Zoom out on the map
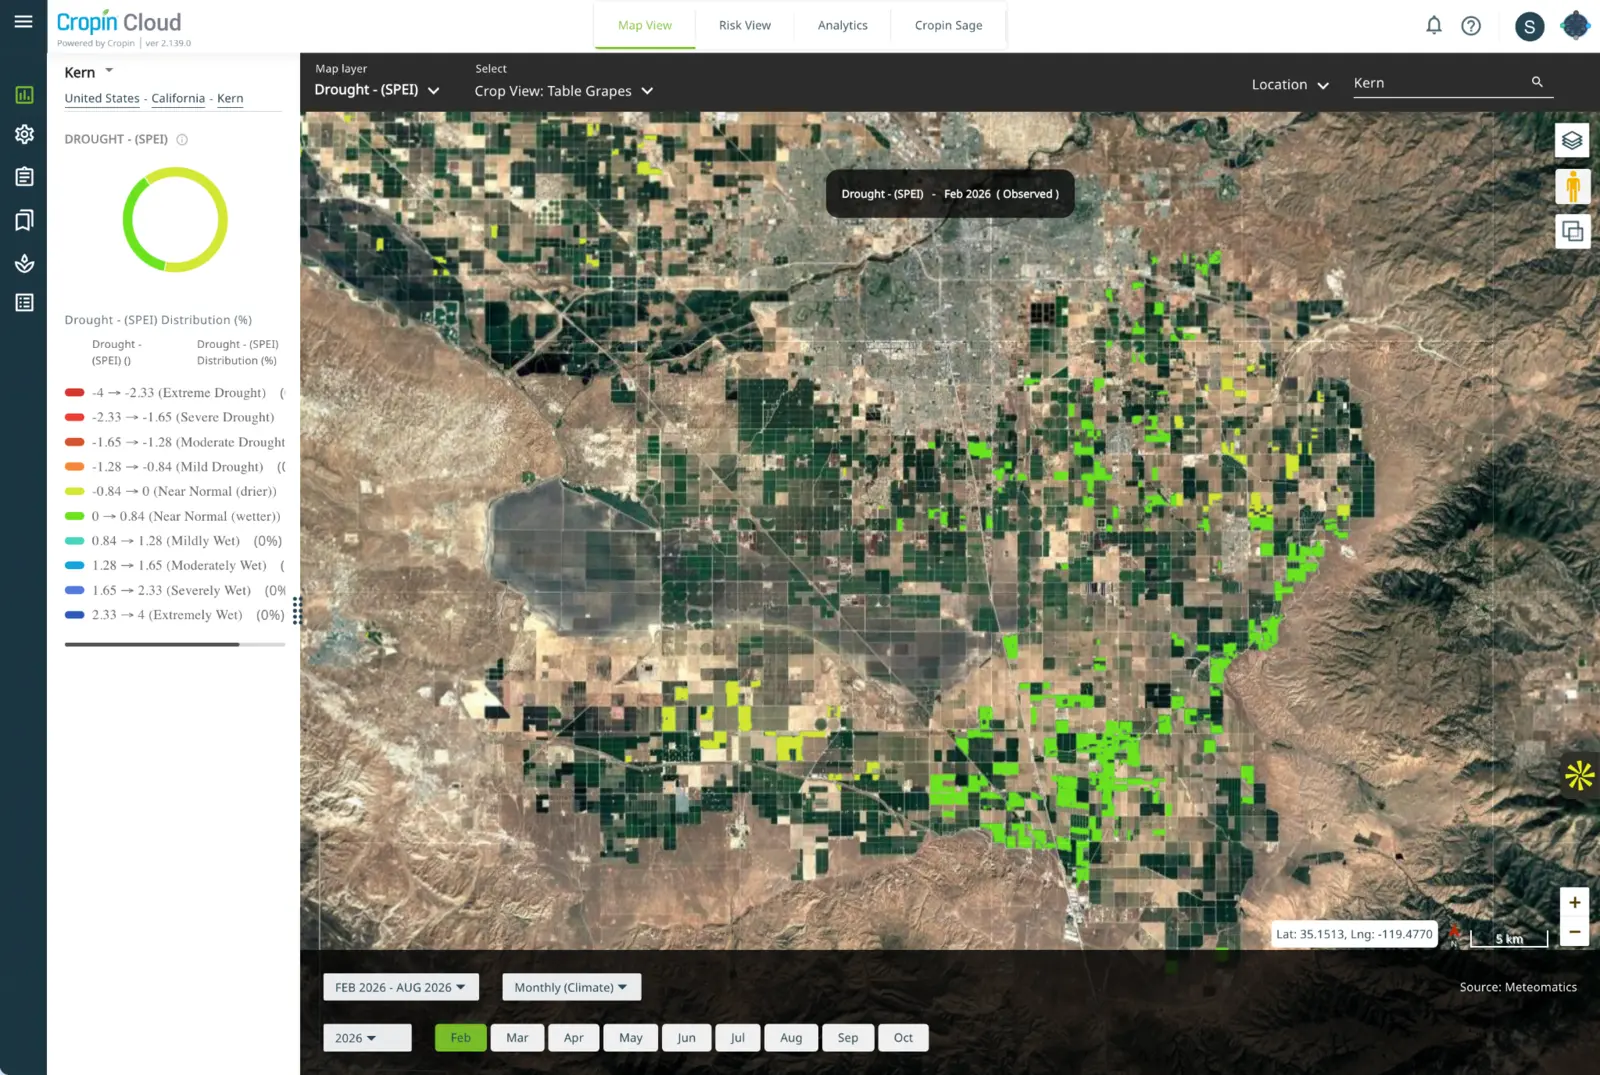Image resolution: width=1600 pixels, height=1075 pixels. pyautogui.click(x=1574, y=932)
